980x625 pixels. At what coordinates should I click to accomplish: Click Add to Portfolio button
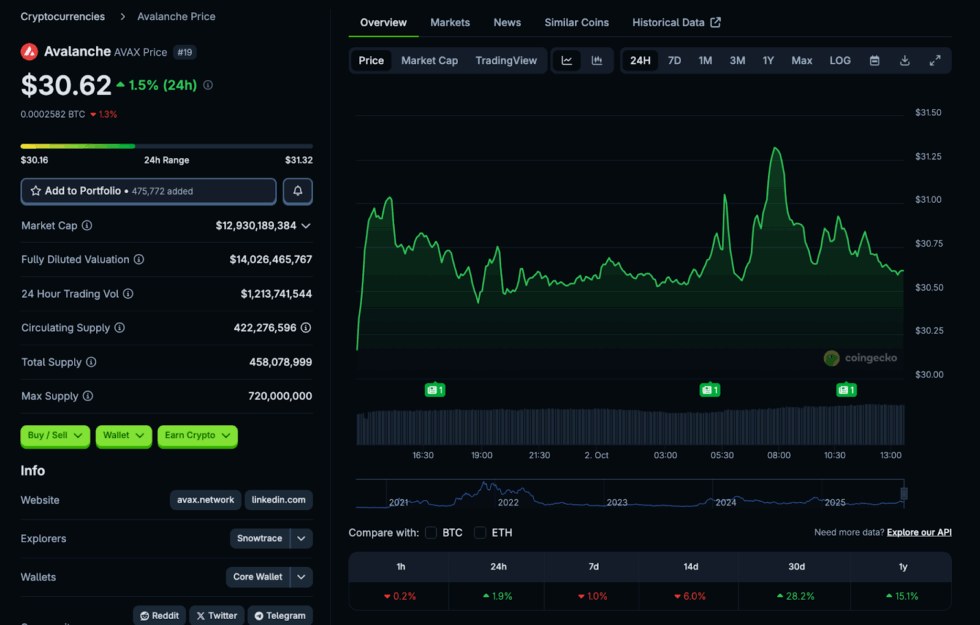pos(148,191)
